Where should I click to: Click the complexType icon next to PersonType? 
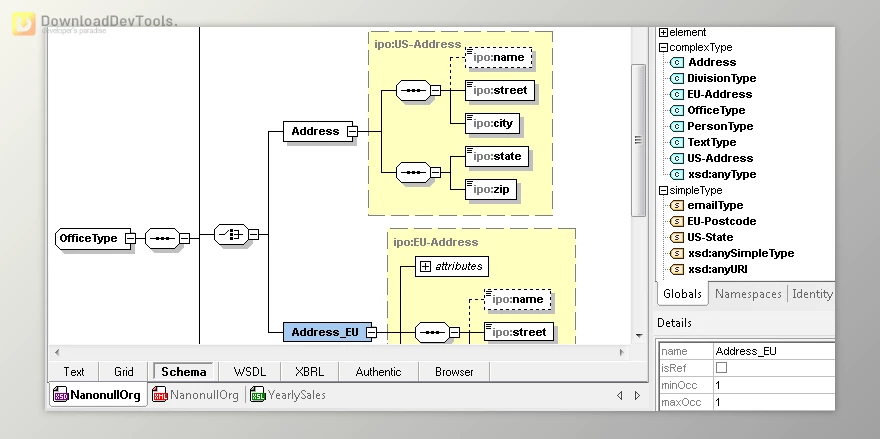(676, 126)
